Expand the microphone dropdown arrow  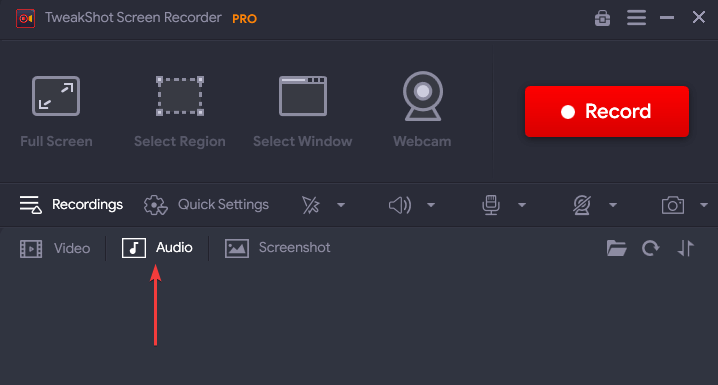click(522, 205)
